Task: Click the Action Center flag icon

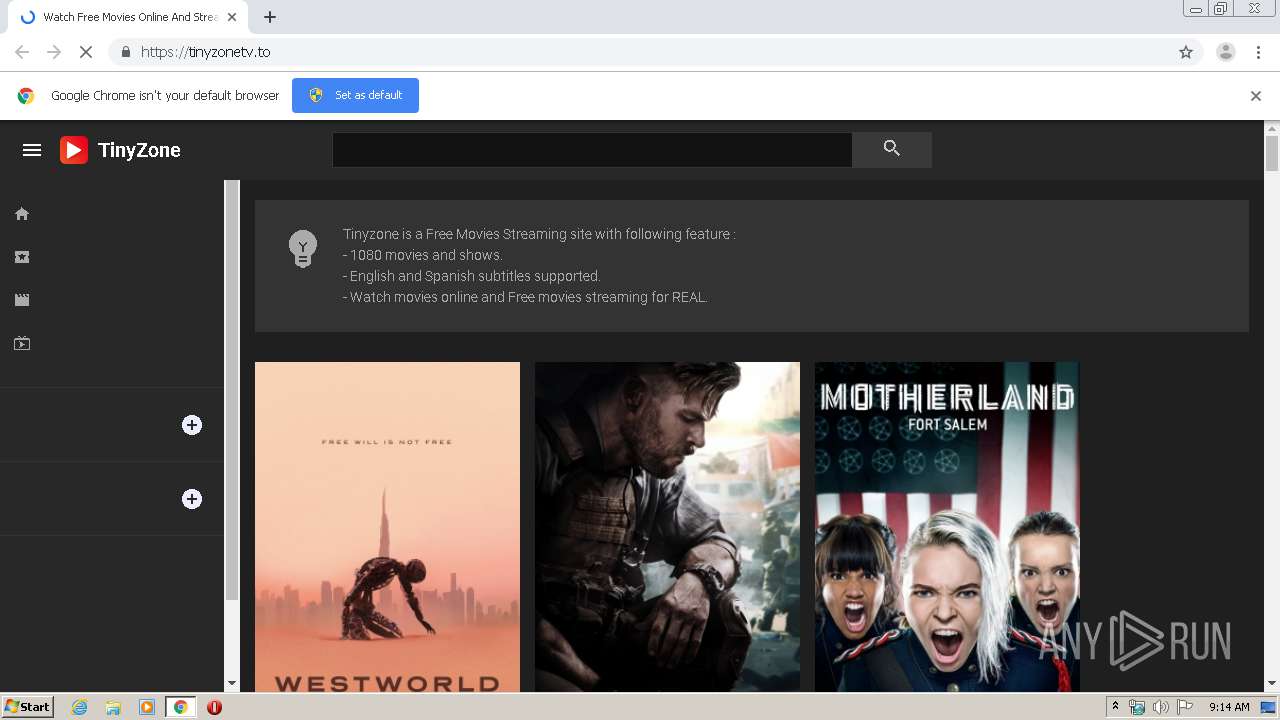Action: [1185, 707]
